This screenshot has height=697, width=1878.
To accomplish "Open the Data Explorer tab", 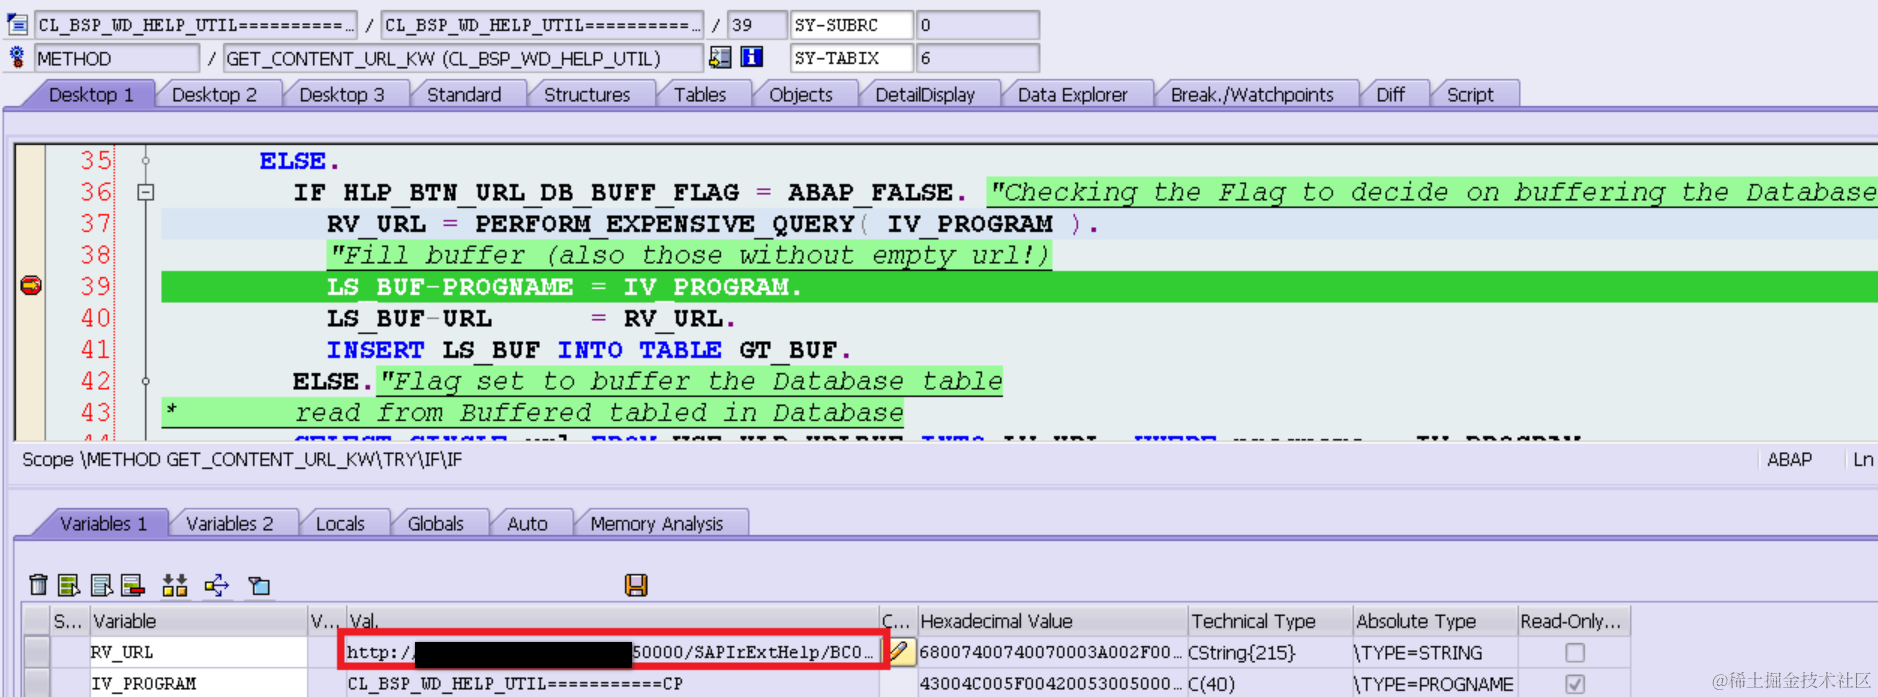I will (x=1072, y=94).
